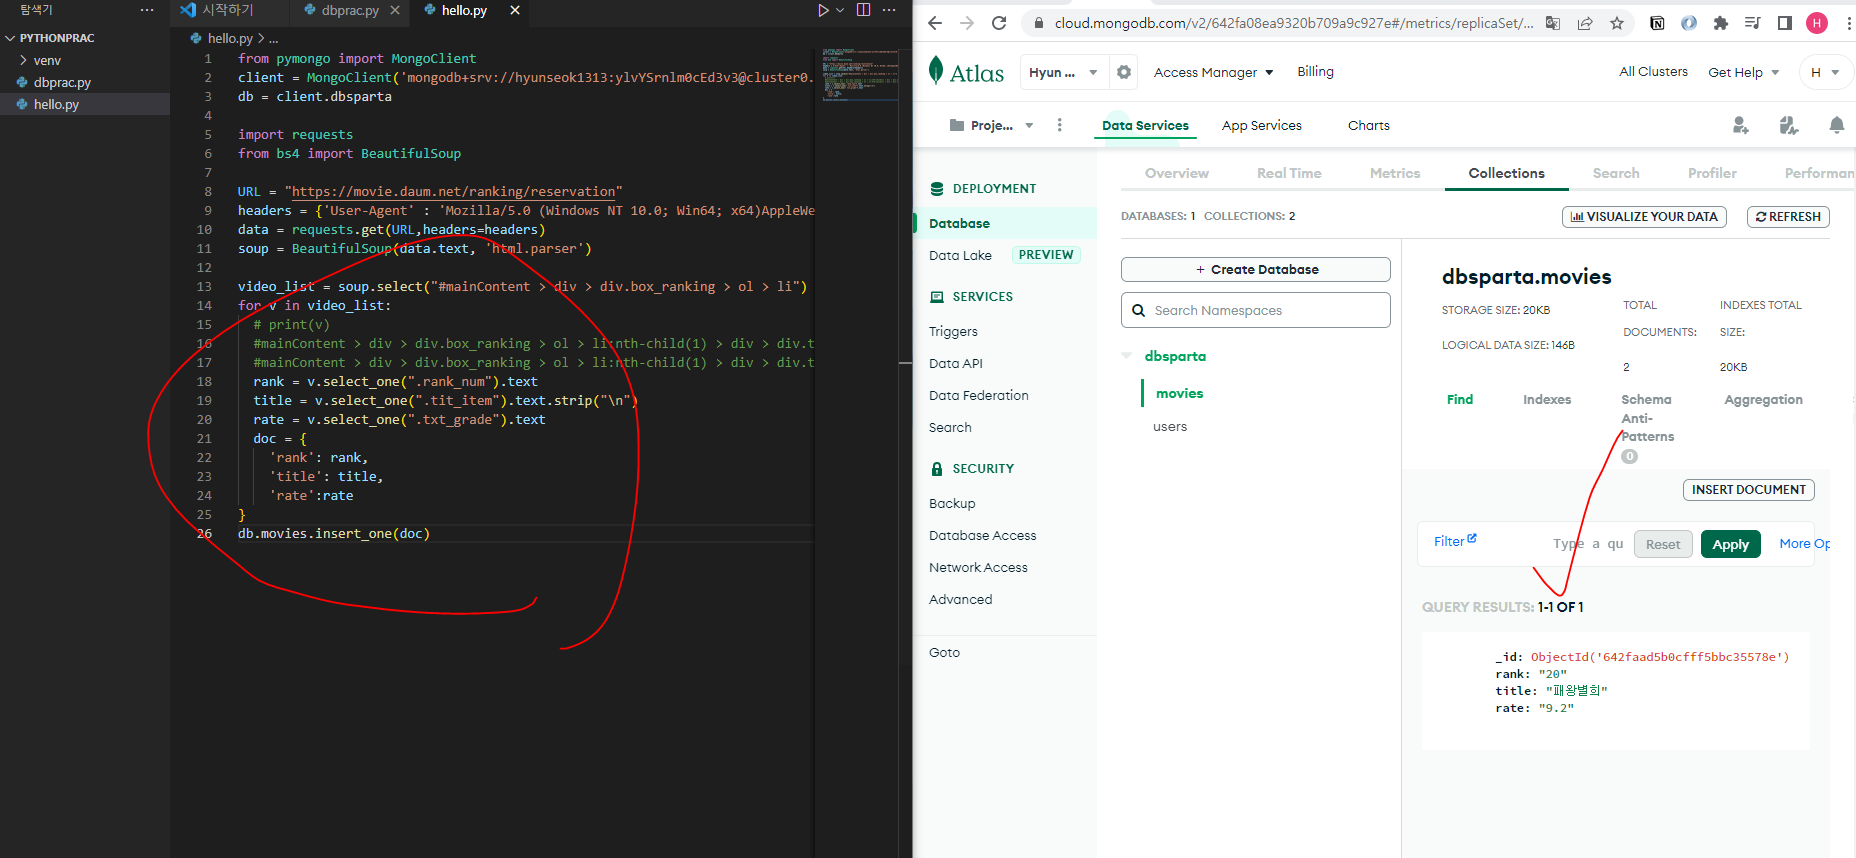Screen dimensions: 1856x858
Task: Open the project selector dropdown
Action: click(991, 125)
